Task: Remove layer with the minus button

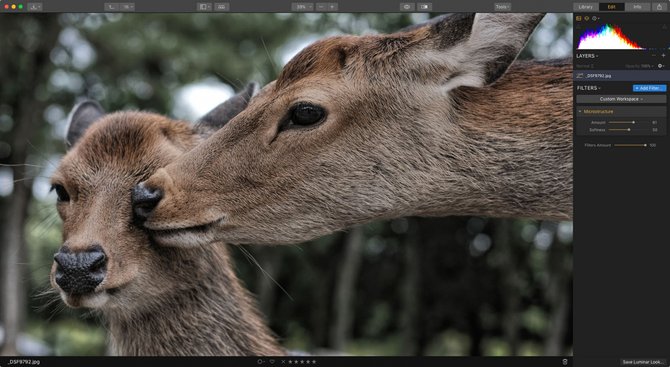Action: [x=654, y=56]
